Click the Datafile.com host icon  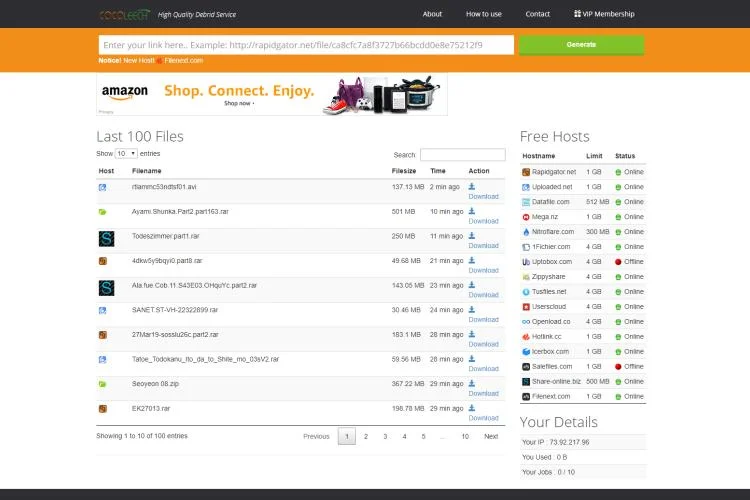[x=526, y=202]
